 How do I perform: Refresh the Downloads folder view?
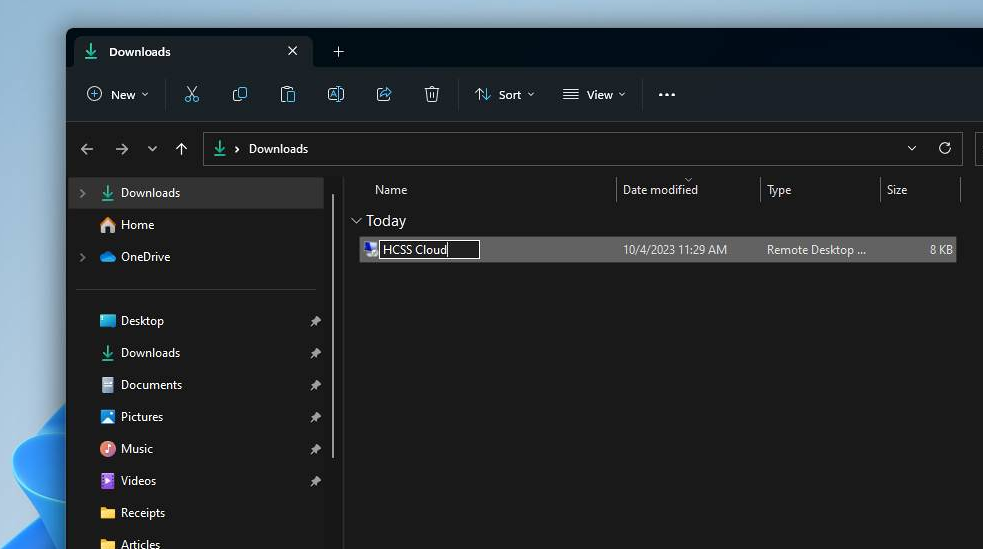(x=945, y=149)
